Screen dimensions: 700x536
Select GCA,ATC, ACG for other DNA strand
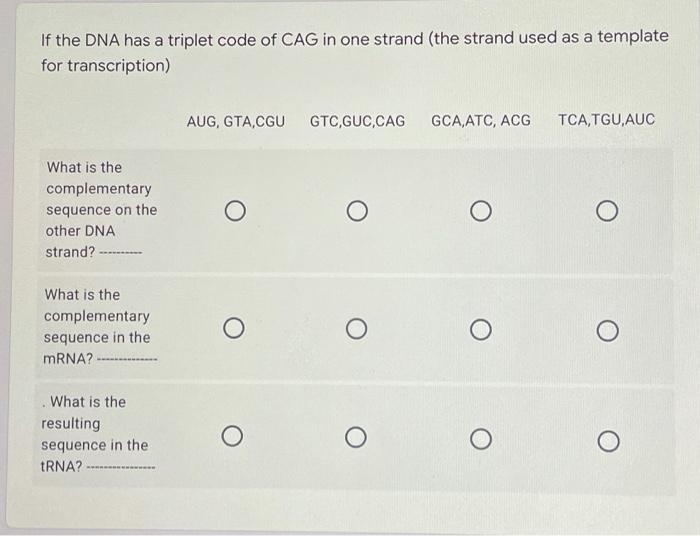(x=481, y=211)
